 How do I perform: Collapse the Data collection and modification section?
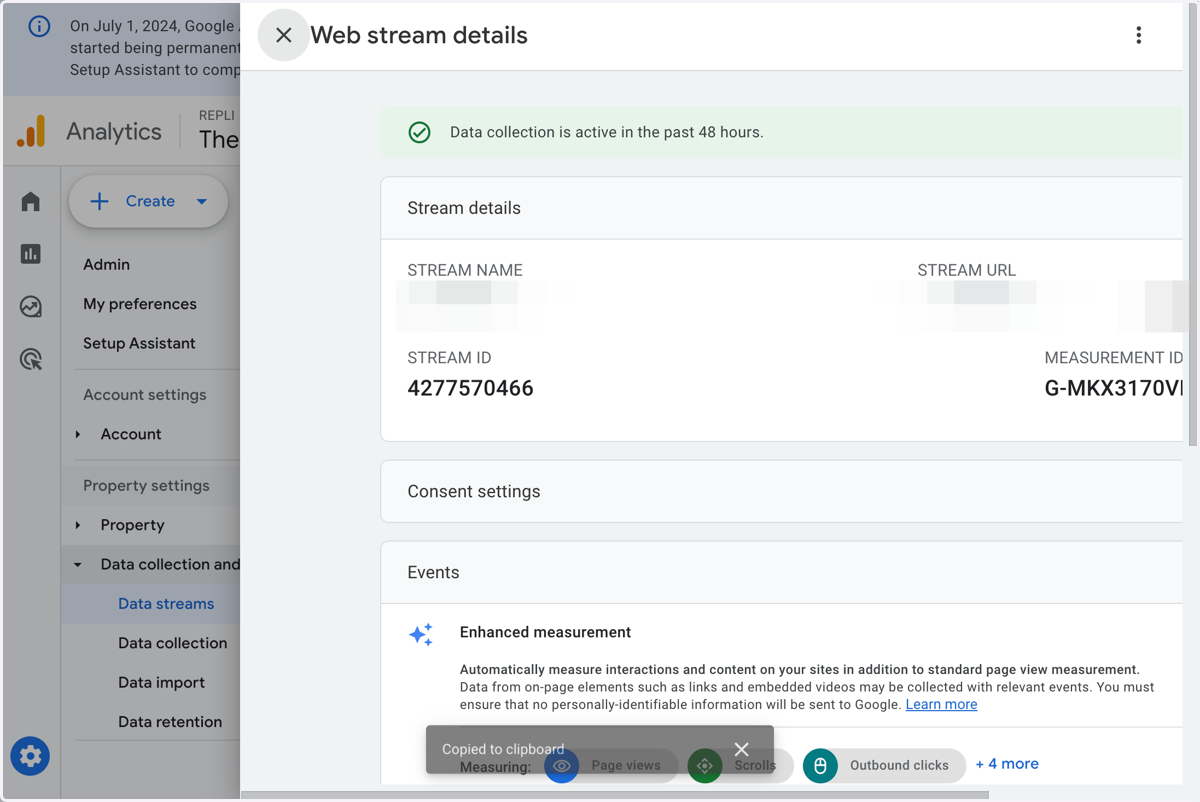coord(78,564)
